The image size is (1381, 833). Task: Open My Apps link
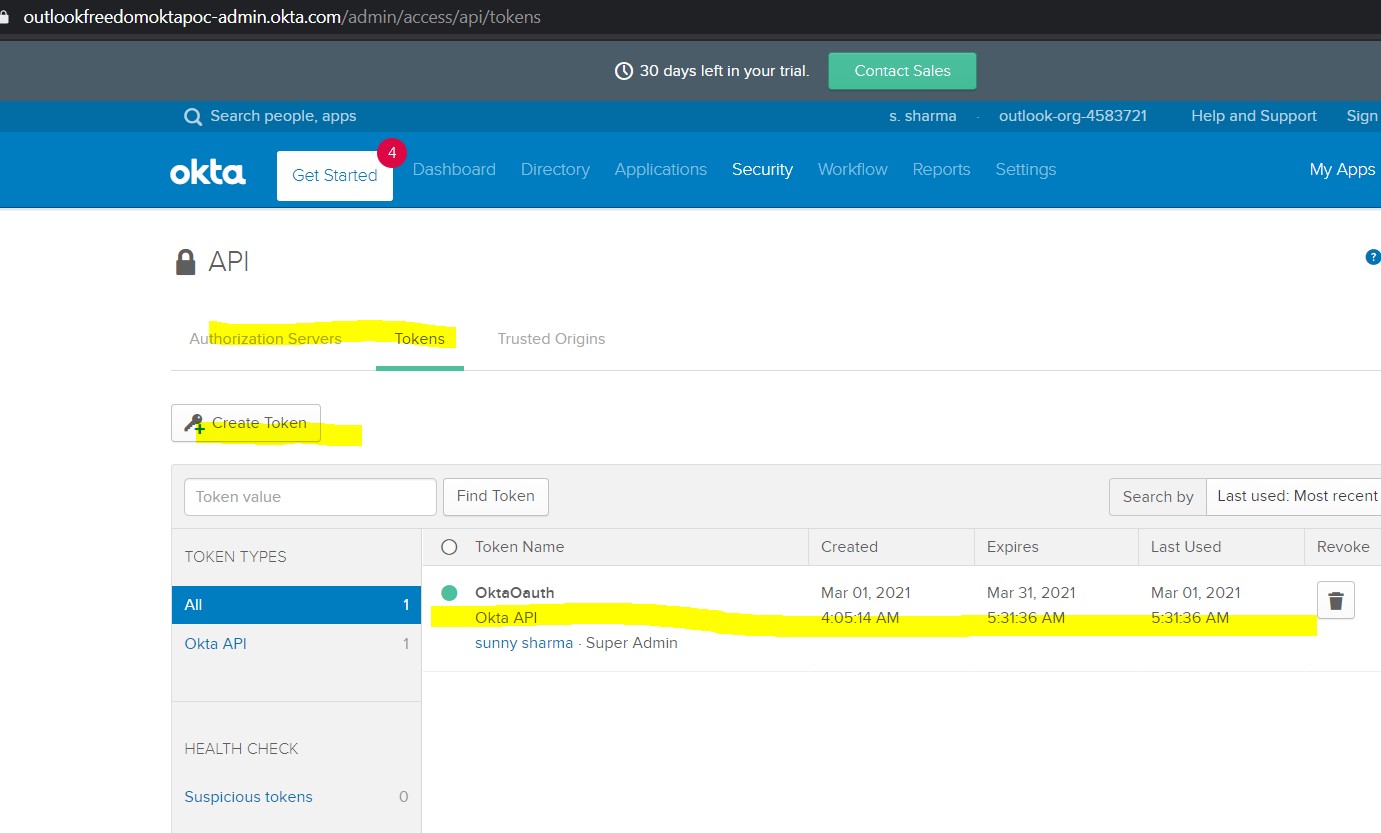pos(1343,169)
